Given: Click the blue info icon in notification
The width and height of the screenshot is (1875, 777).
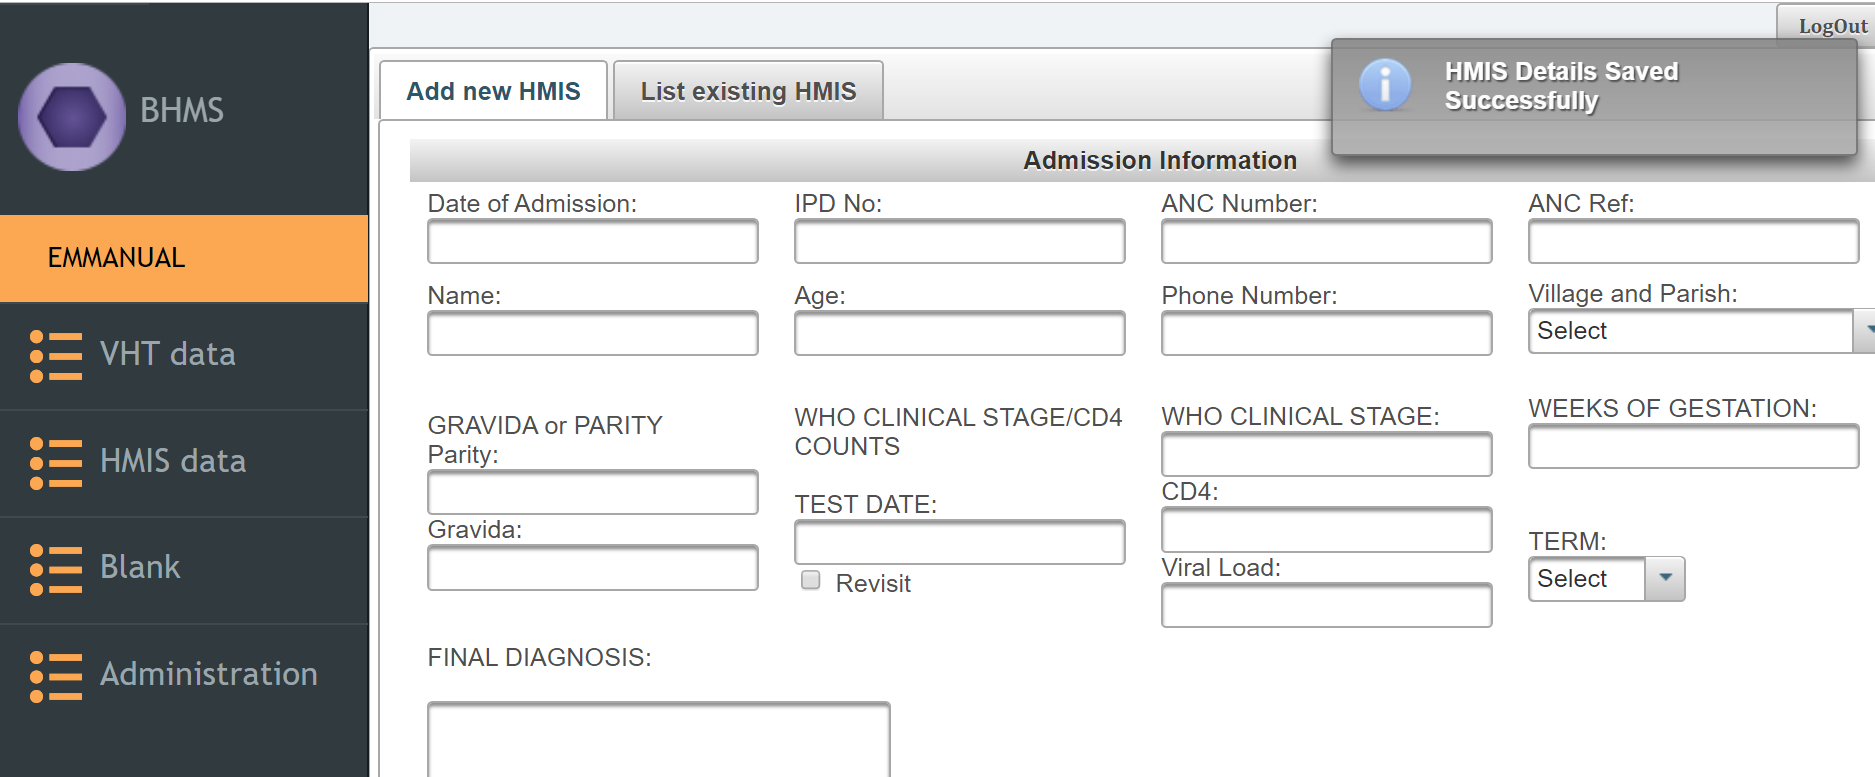Looking at the screenshot, I should [1385, 85].
